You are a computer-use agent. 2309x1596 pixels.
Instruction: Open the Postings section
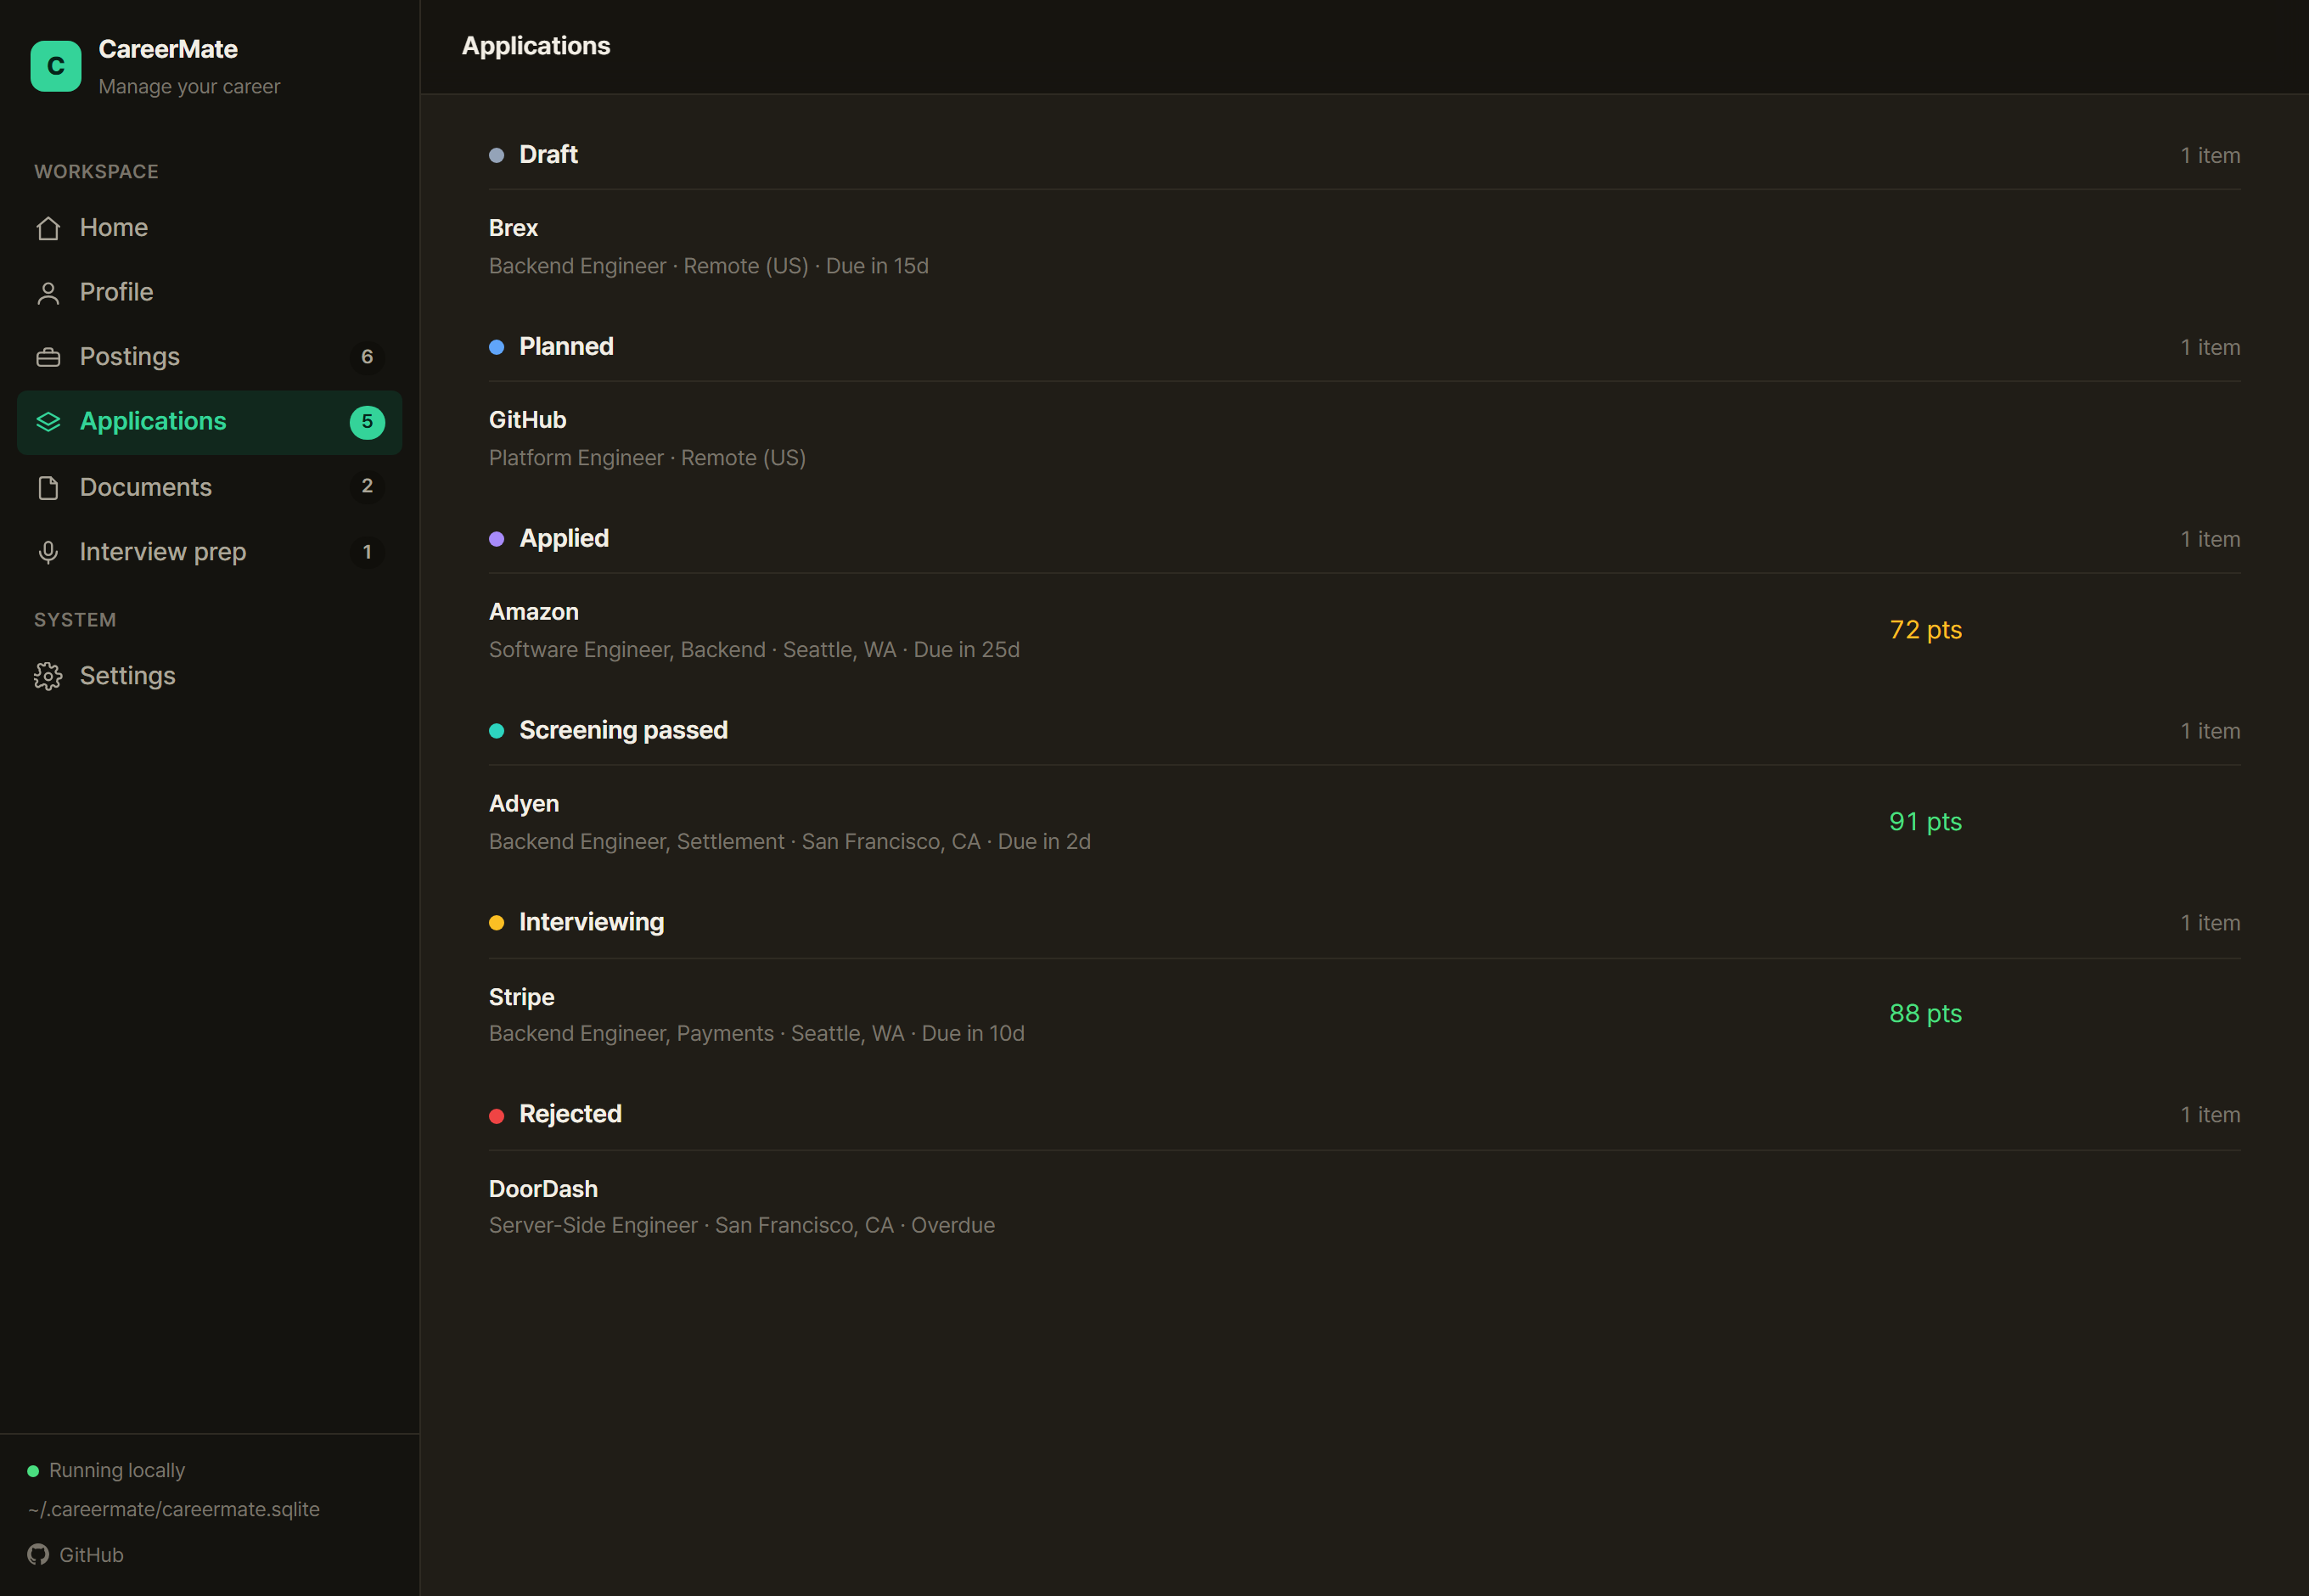[x=210, y=357]
